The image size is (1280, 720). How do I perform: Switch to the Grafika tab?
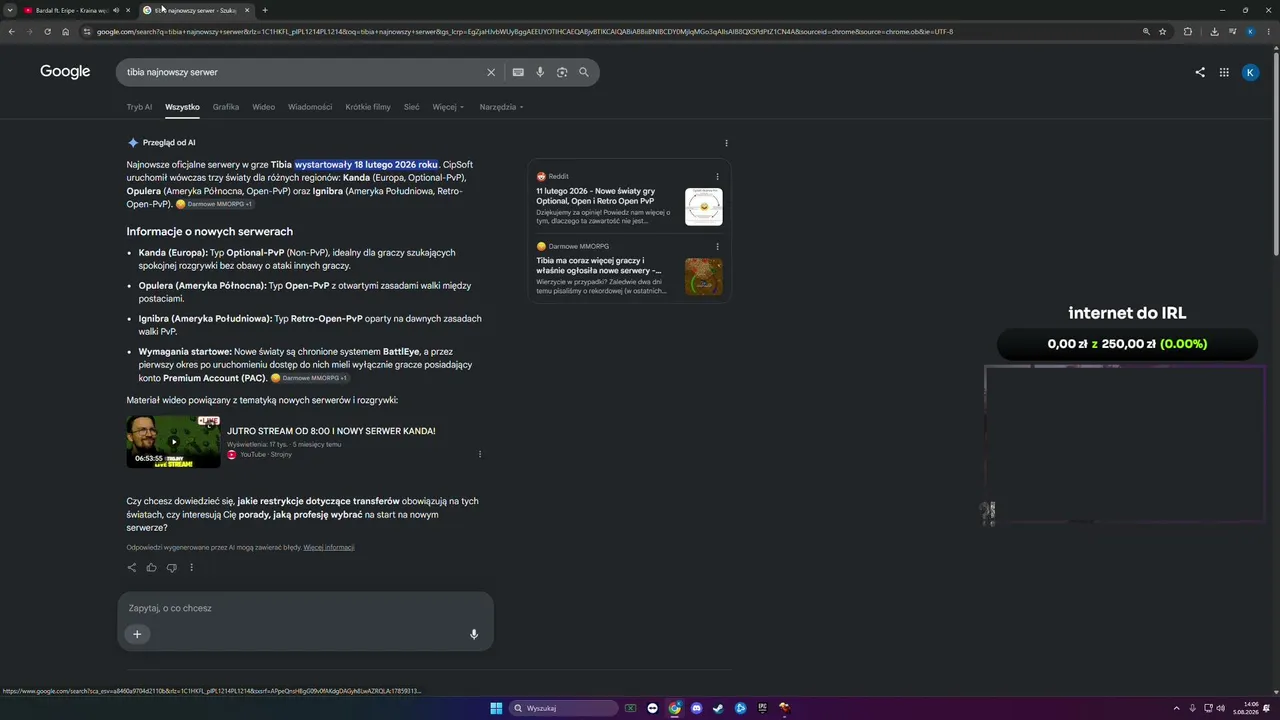coord(226,107)
